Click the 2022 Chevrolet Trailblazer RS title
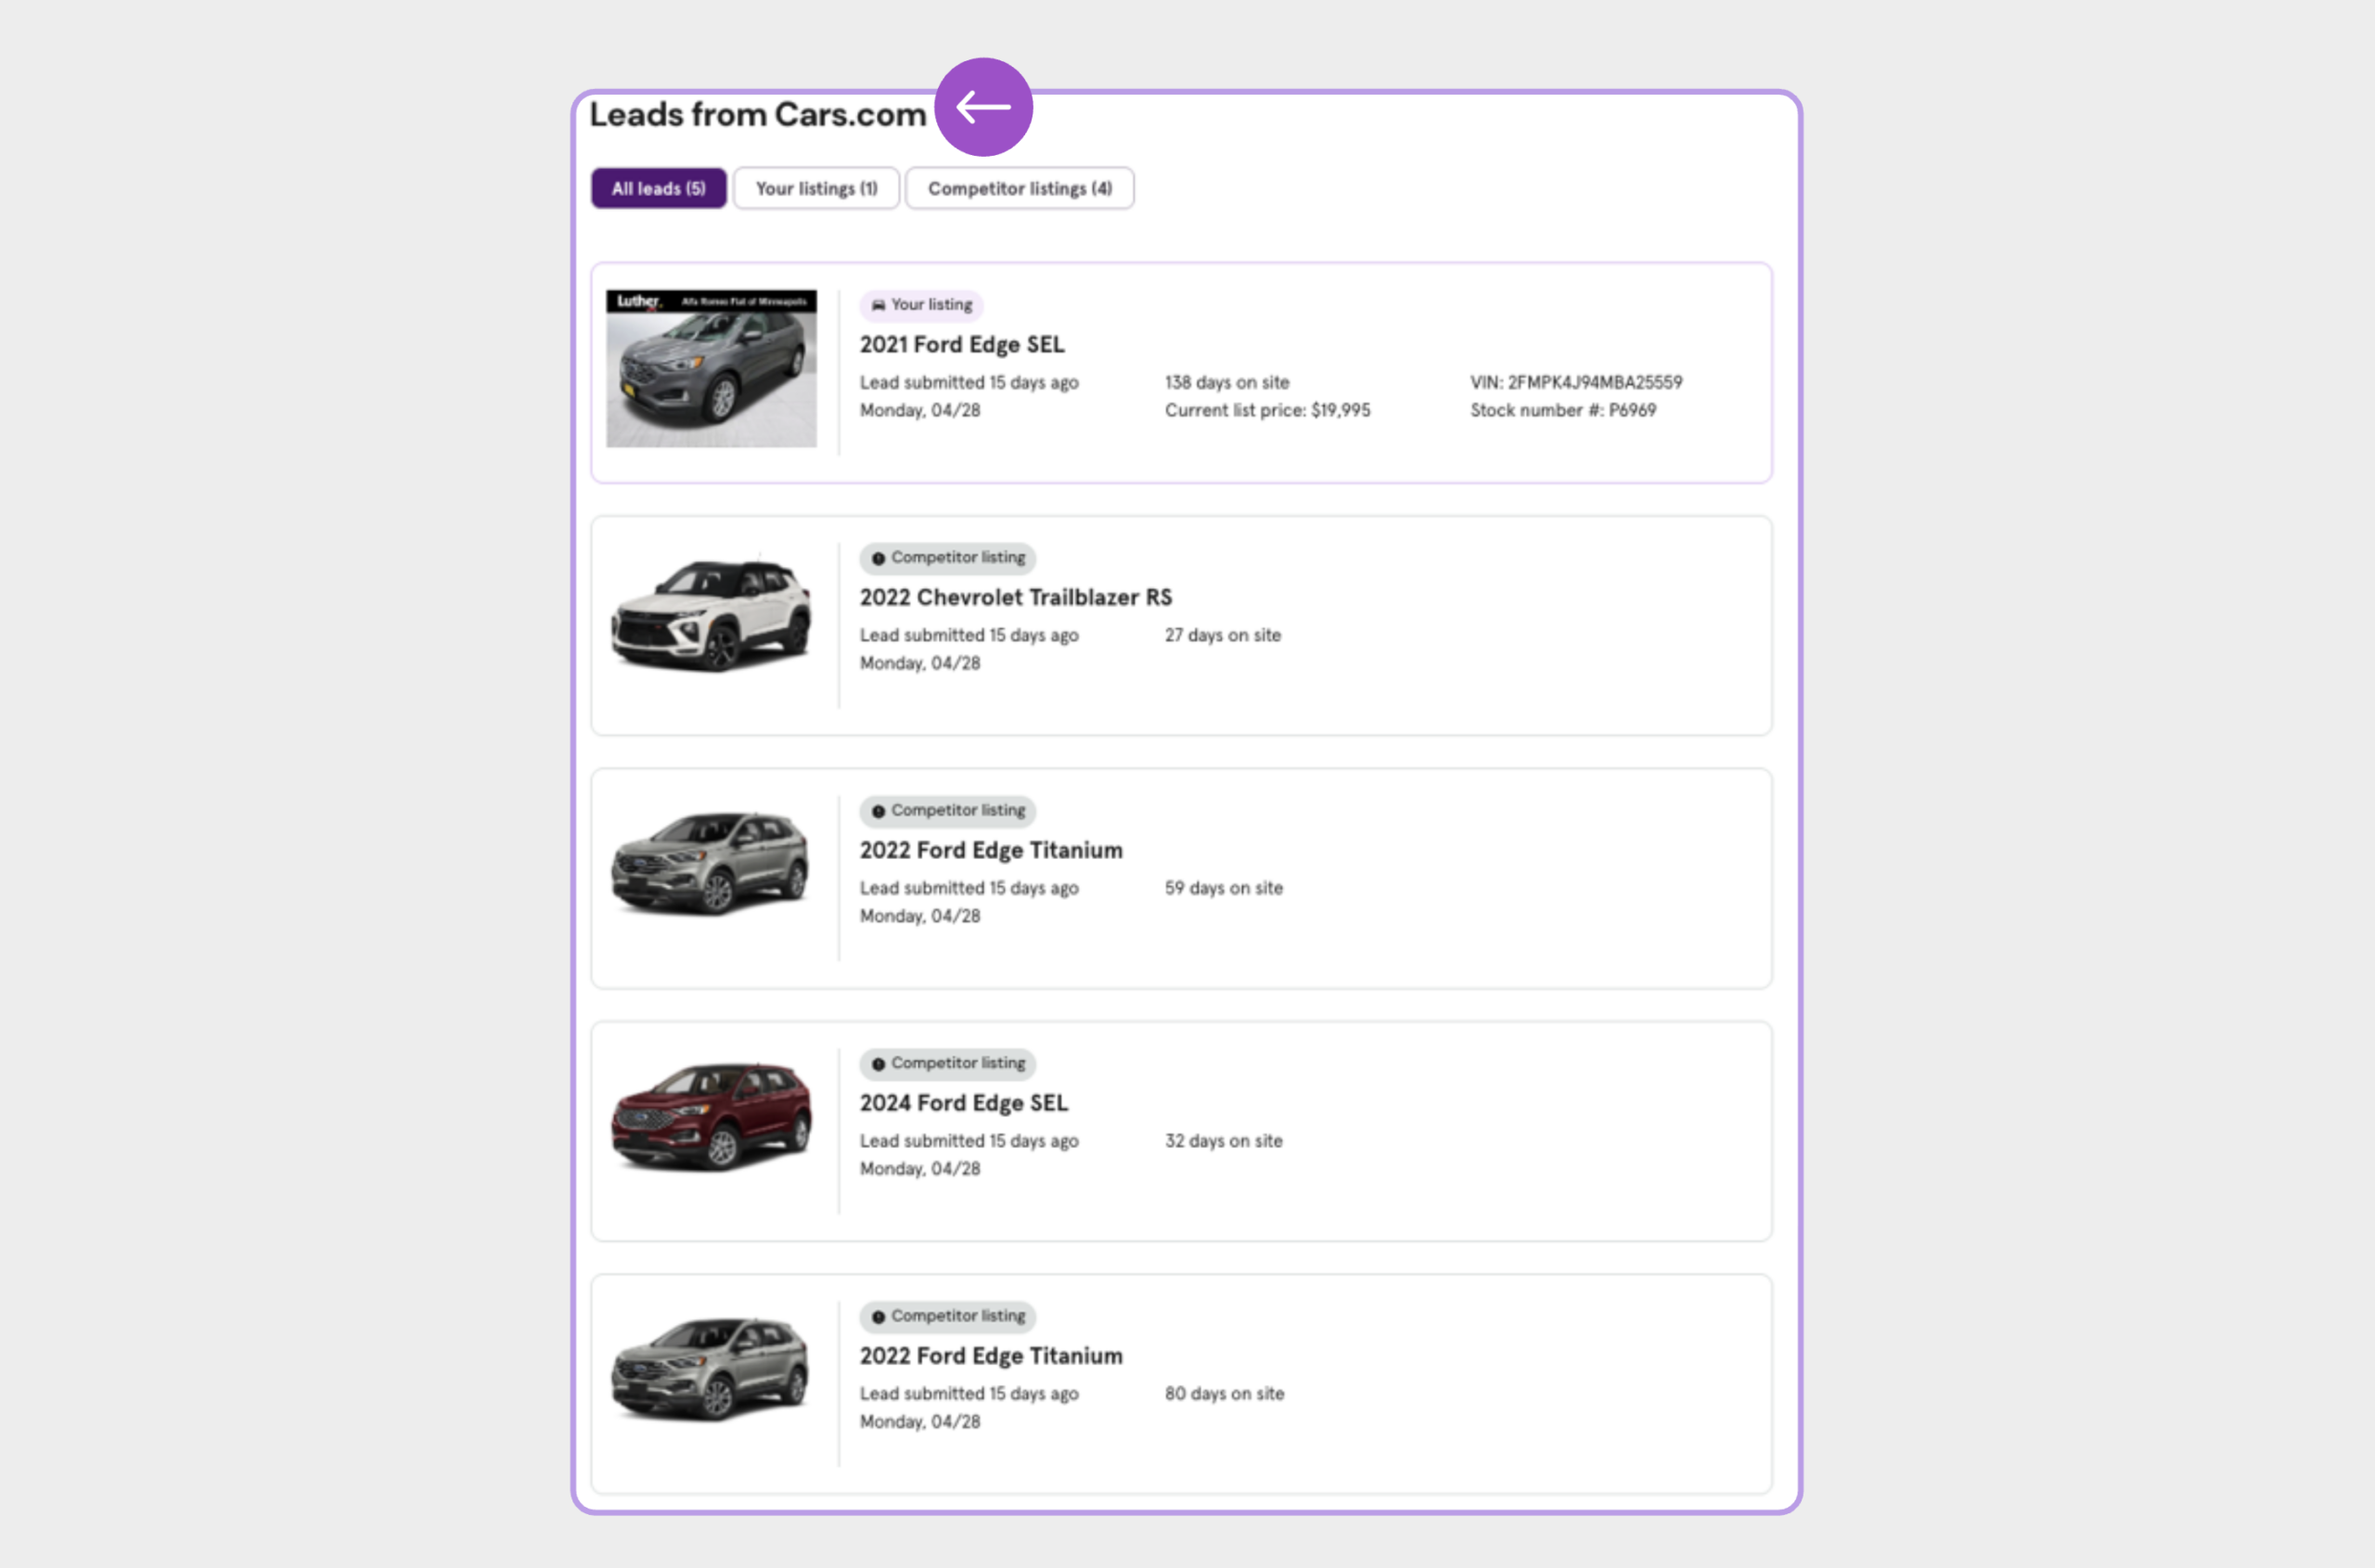The width and height of the screenshot is (2375, 1568). coord(1016,598)
